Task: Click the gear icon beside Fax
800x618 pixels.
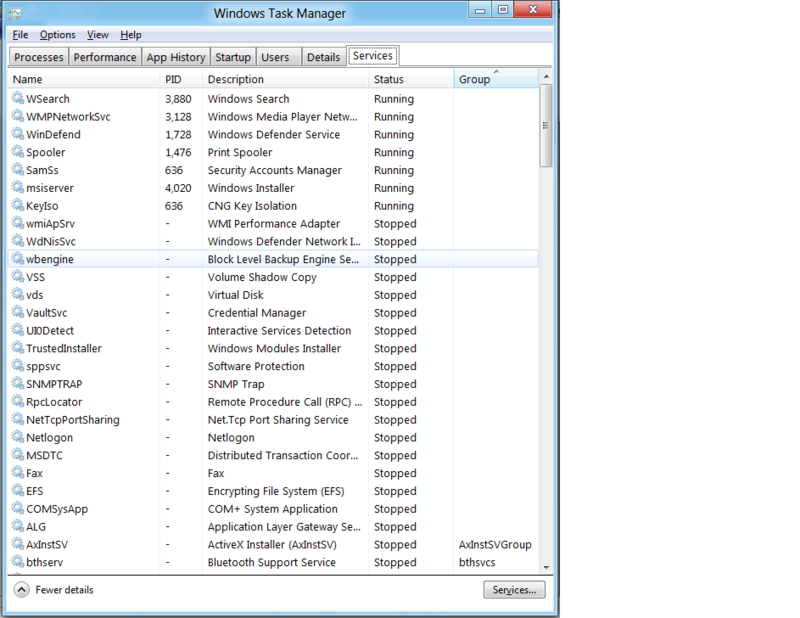Action: [18, 473]
